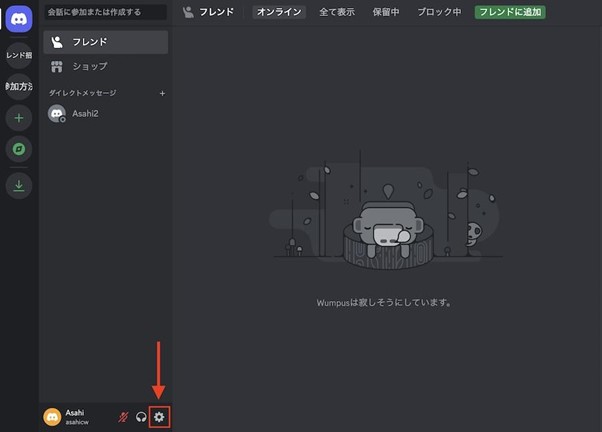The height and width of the screenshot is (432, 602).
Task: Unmute the microphone
Action: click(123, 417)
